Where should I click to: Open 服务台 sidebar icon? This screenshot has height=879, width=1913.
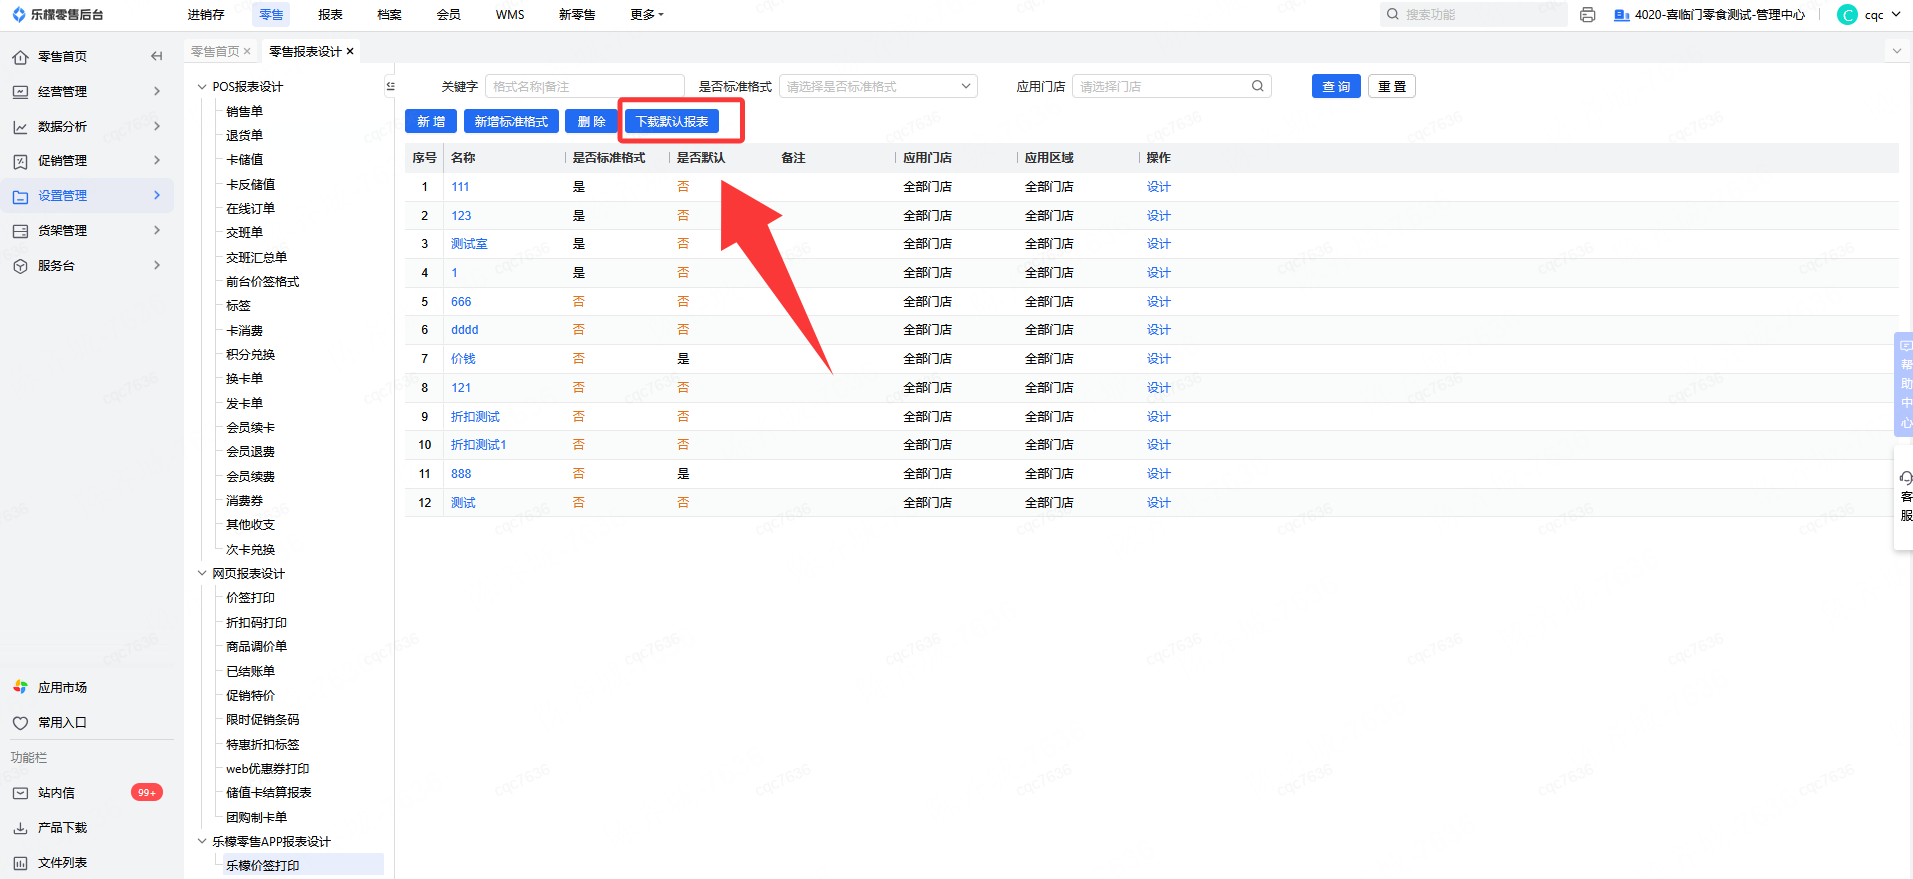20,266
